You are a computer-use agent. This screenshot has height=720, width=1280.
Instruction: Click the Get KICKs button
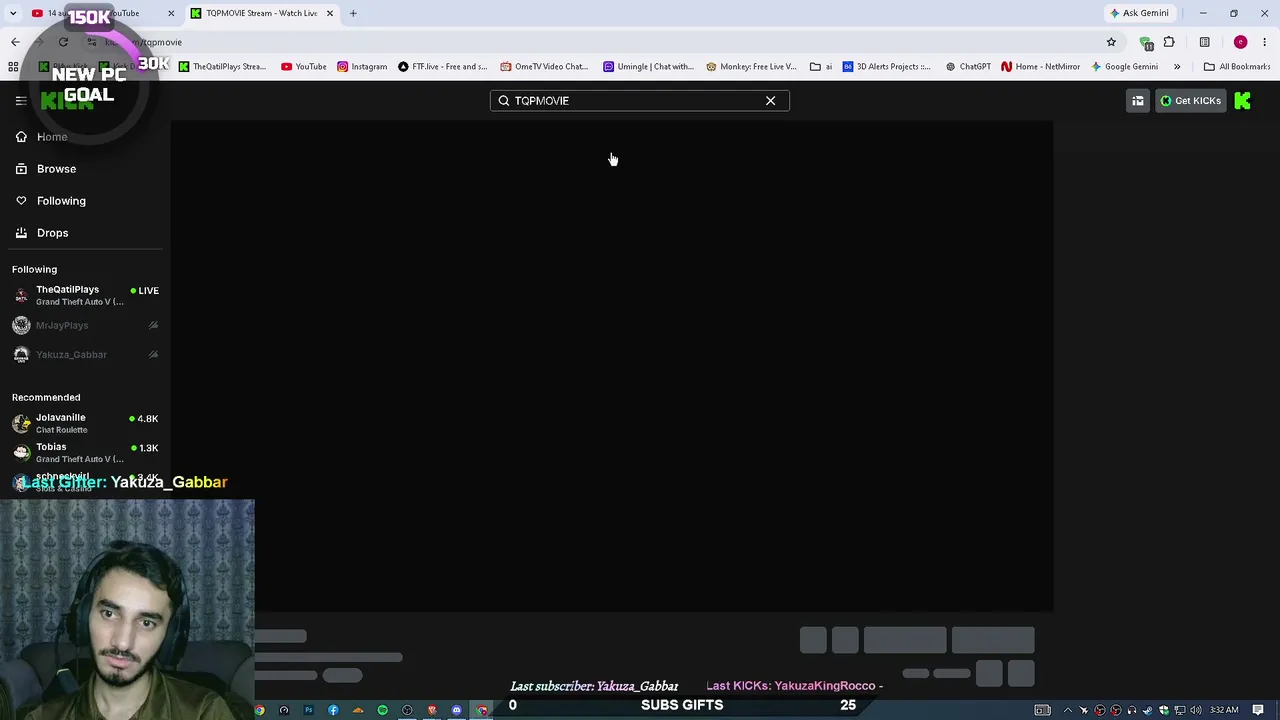[x=1190, y=100]
